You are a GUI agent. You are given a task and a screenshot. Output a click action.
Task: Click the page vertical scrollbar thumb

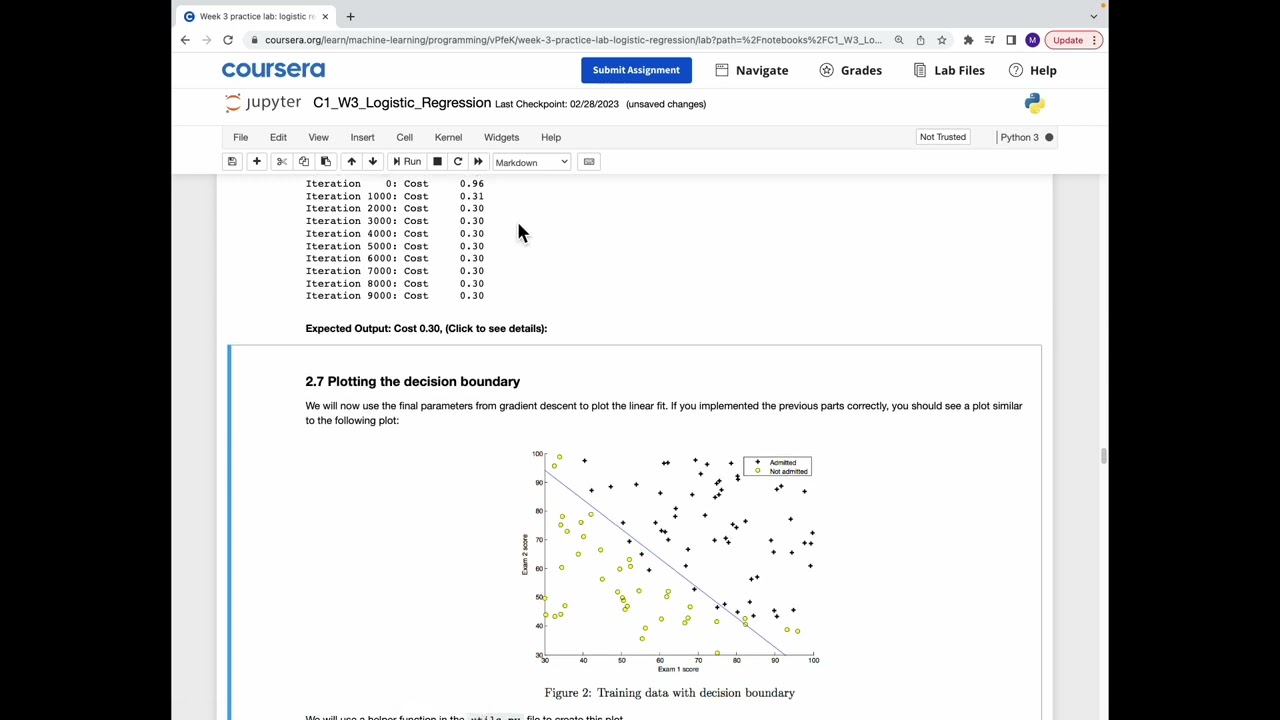tap(1103, 457)
